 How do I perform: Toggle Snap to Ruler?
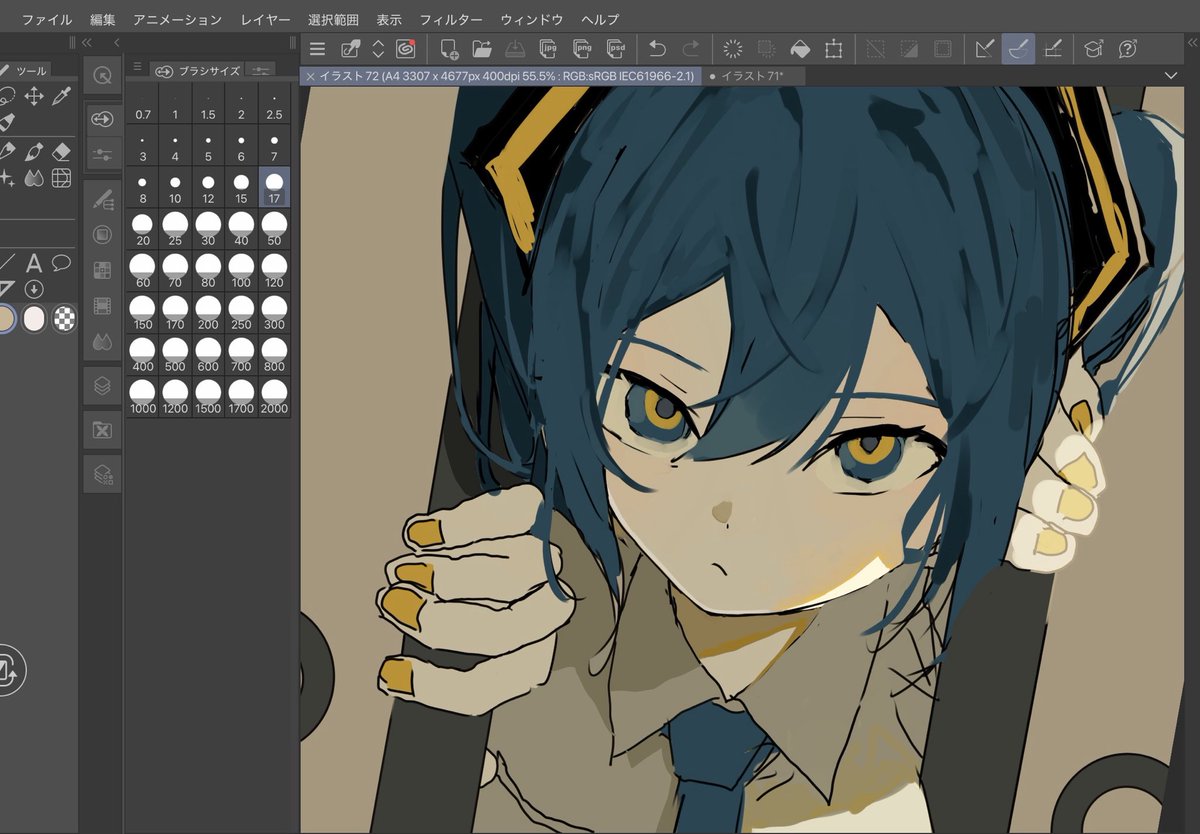(x=985, y=48)
